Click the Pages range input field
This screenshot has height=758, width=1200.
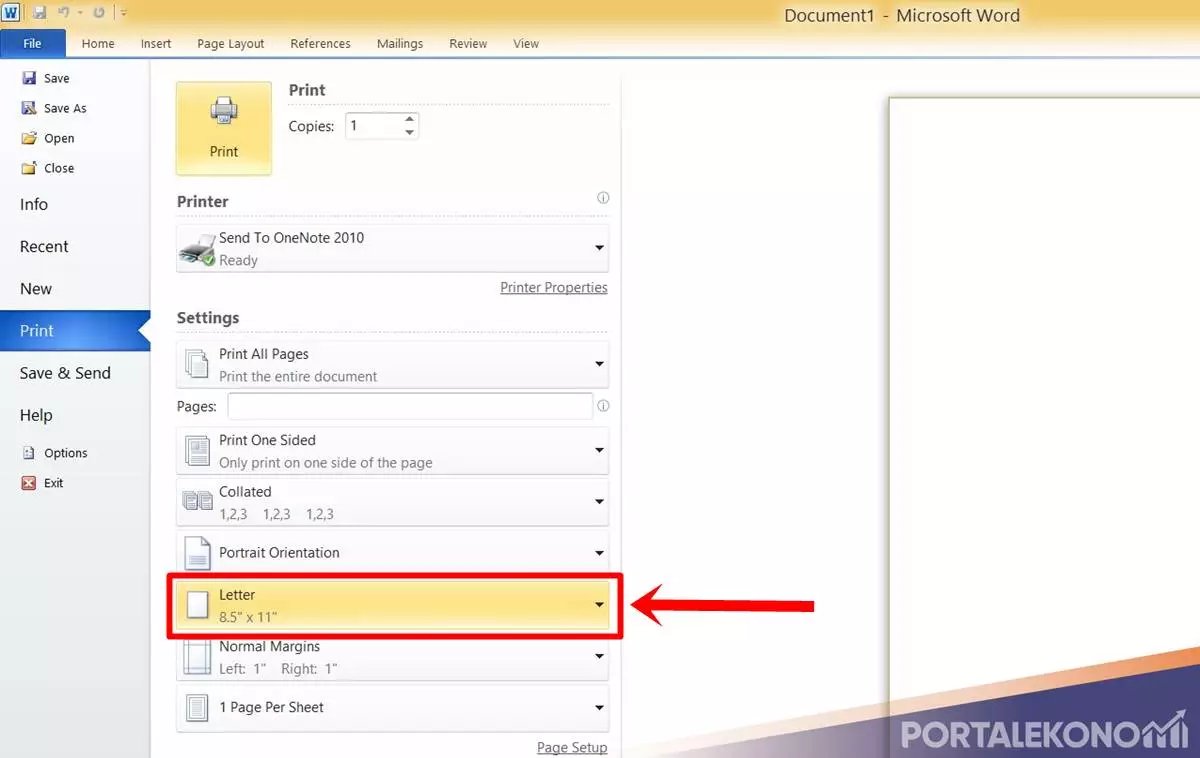click(x=410, y=406)
